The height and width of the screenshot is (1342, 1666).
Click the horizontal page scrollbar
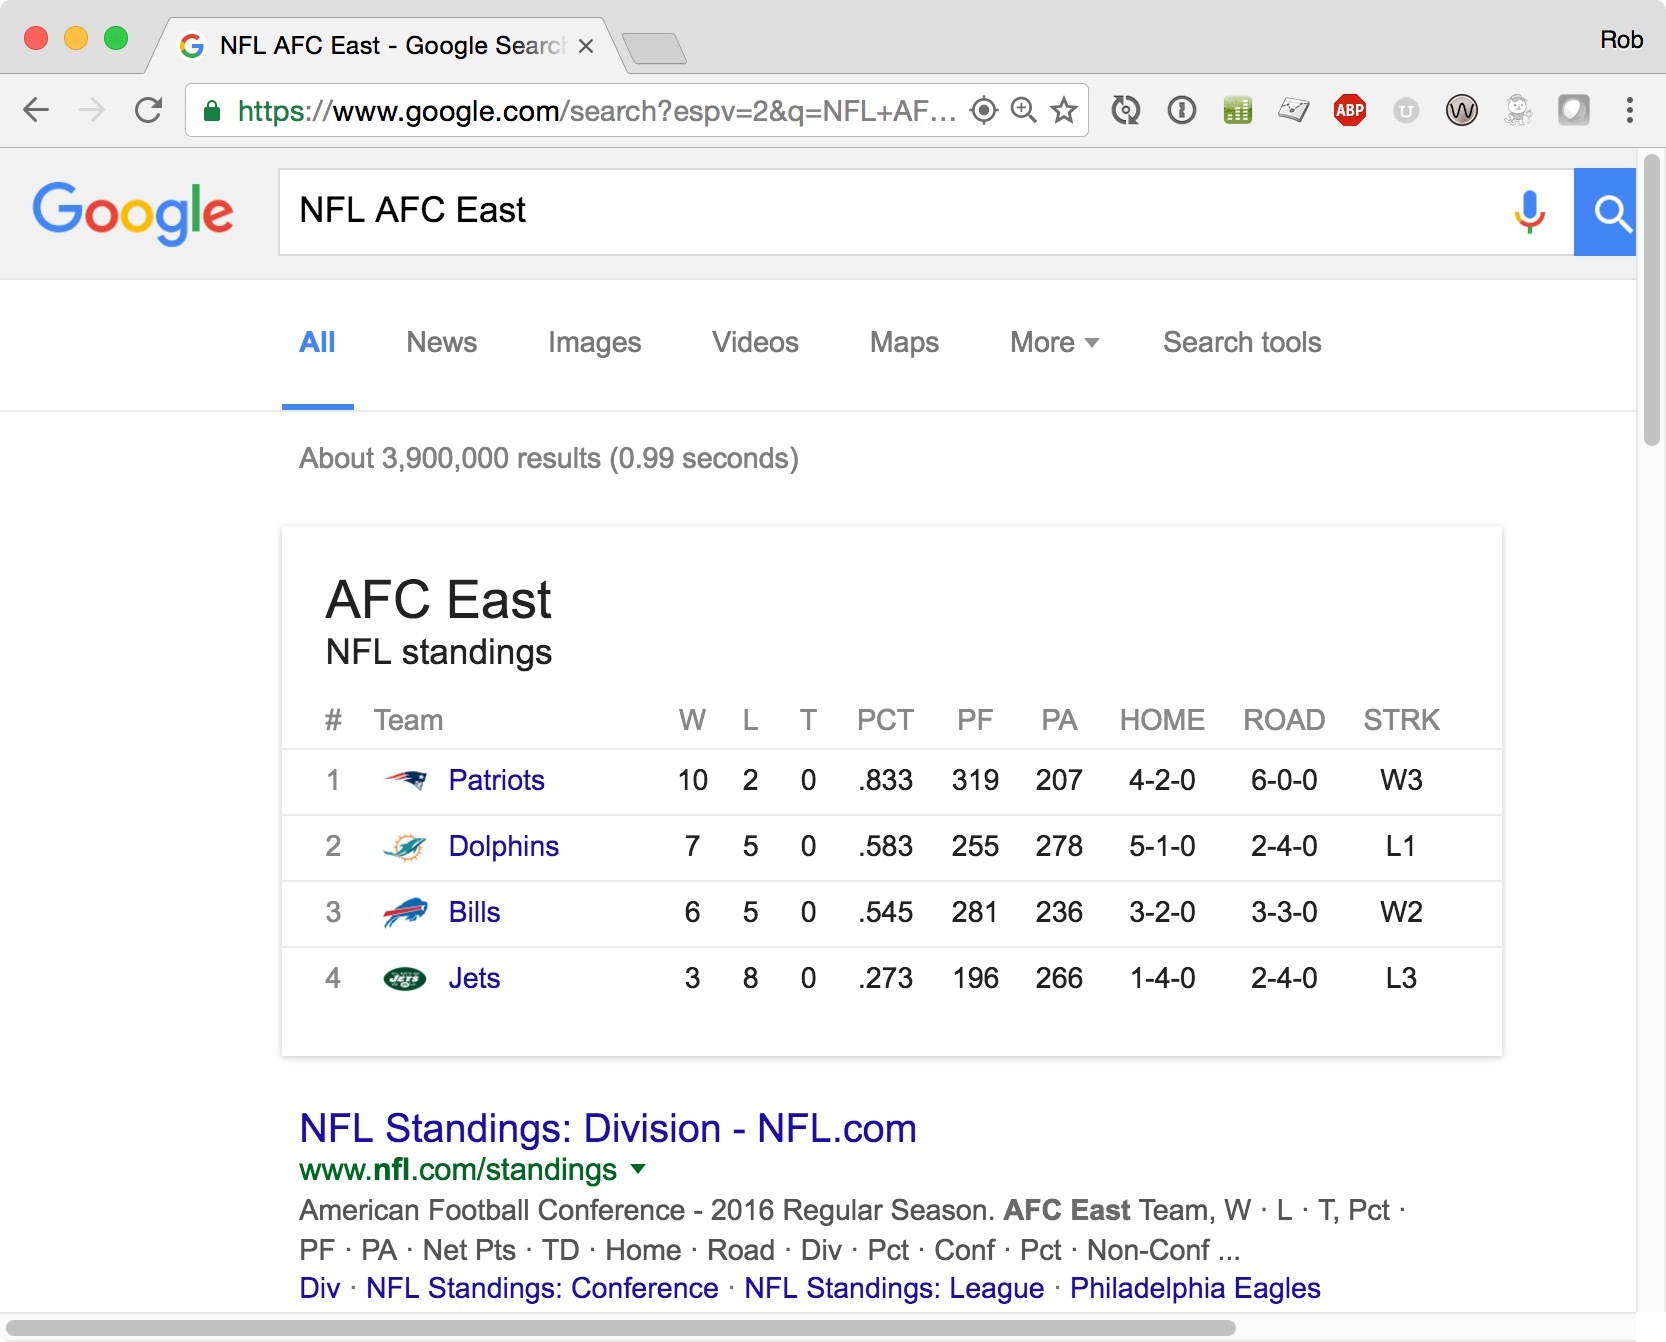(620, 1328)
